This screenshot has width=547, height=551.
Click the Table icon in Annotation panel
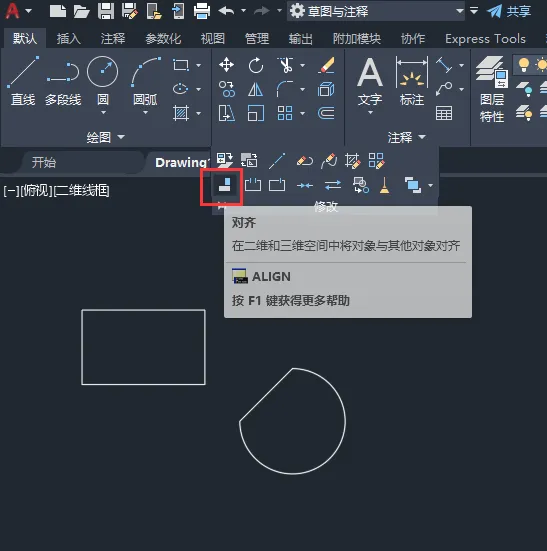click(444, 113)
